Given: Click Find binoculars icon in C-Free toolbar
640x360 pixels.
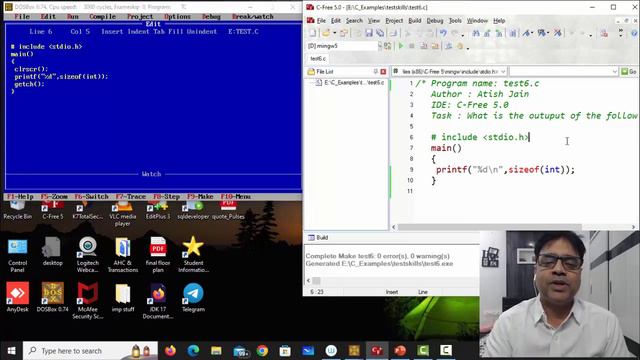Looking at the screenshot, I should (x=476, y=33).
